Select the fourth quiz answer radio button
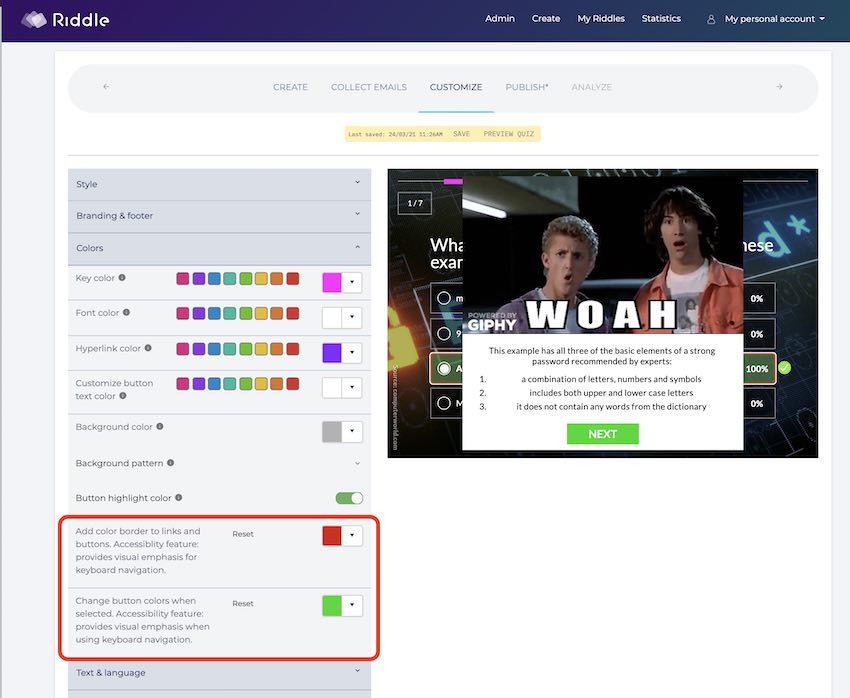Image resolution: width=850 pixels, height=698 pixels. (x=444, y=403)
